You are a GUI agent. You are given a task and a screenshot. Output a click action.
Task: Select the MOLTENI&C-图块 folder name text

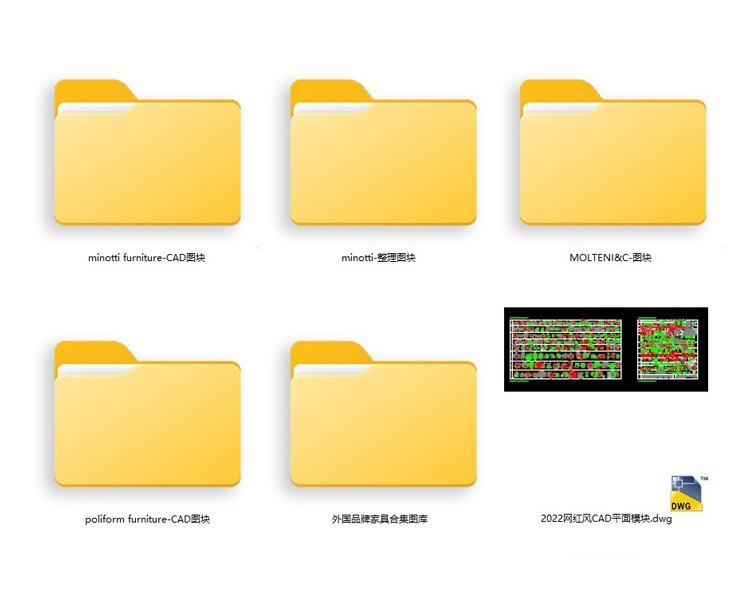pos(610,257)
